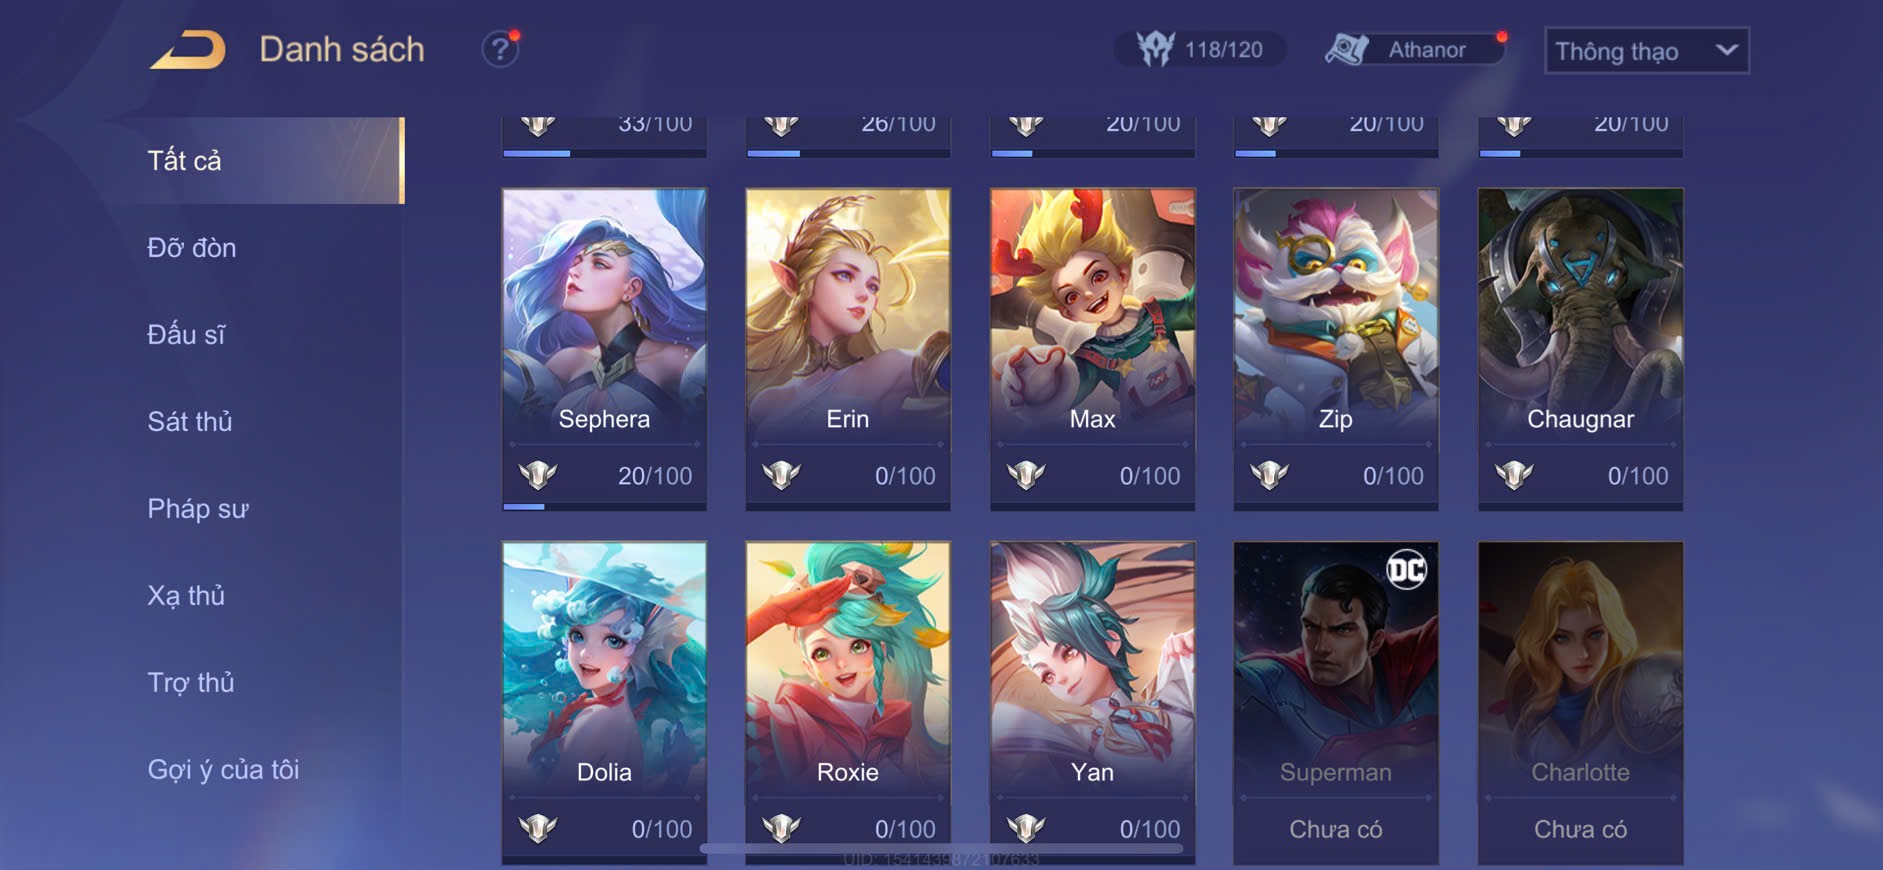This screenshot has height=870, width=1883.
Task: Tap the mastery emblem icon under Chaugnar
Action: pos(1514,475)
